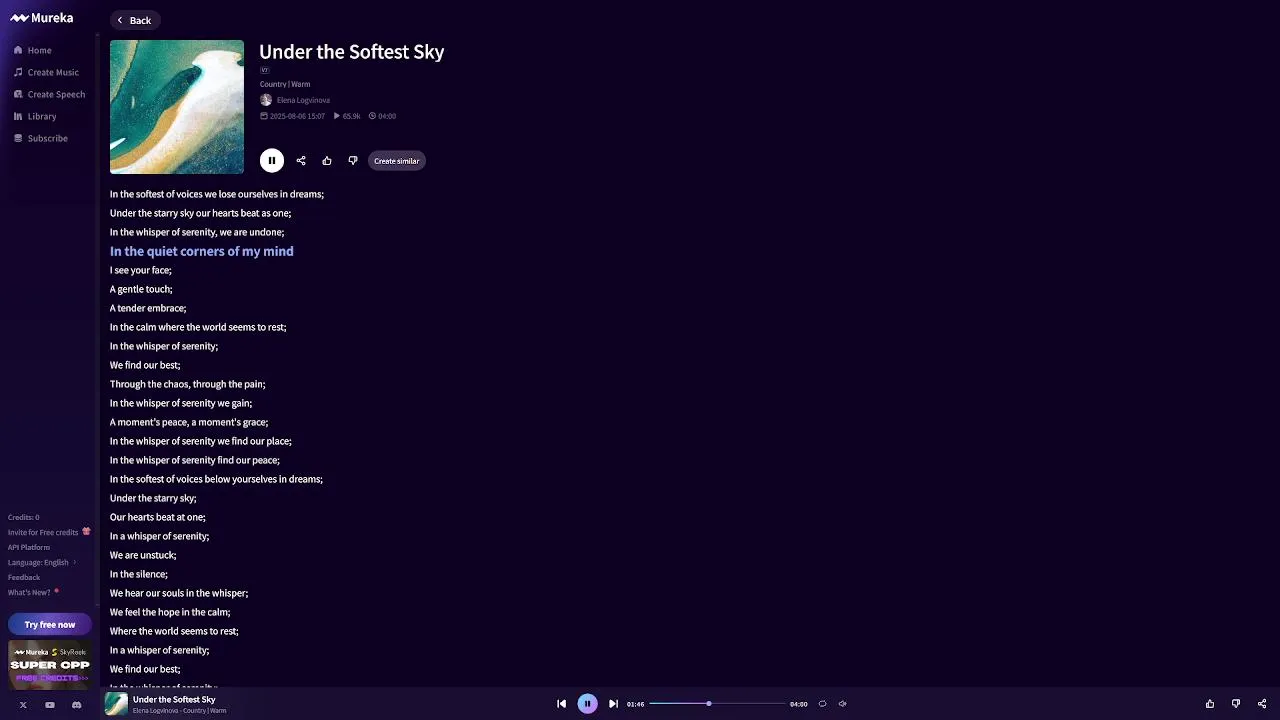Share song from bottom player bar
This screenshot has height=720, width=1280.
click(x=1262, y=704)
